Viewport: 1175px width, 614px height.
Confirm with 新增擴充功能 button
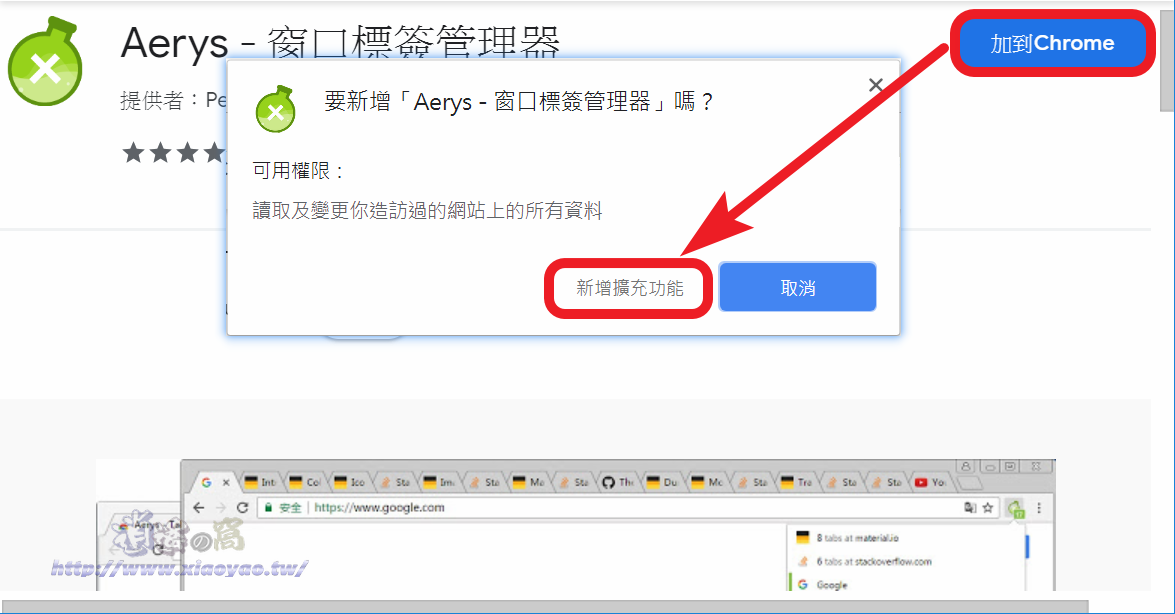pyautogui.click(x=629, y=288)
